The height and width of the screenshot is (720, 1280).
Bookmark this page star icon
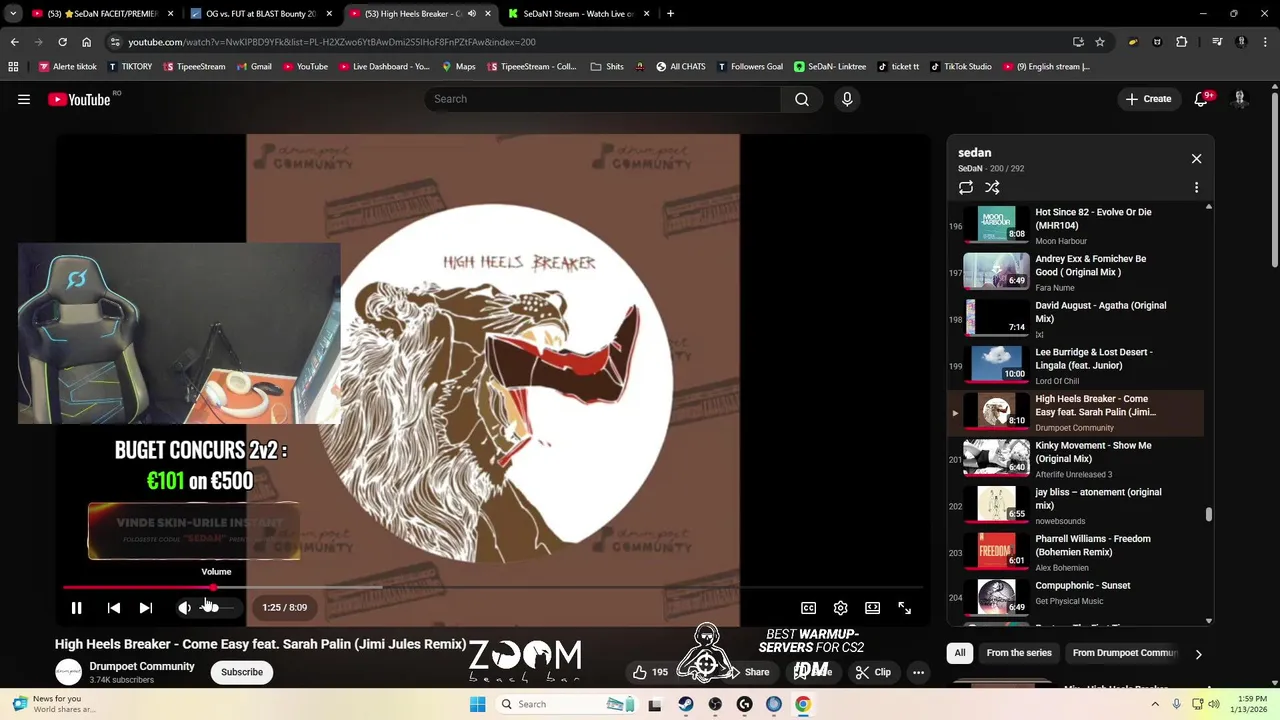1100,42
